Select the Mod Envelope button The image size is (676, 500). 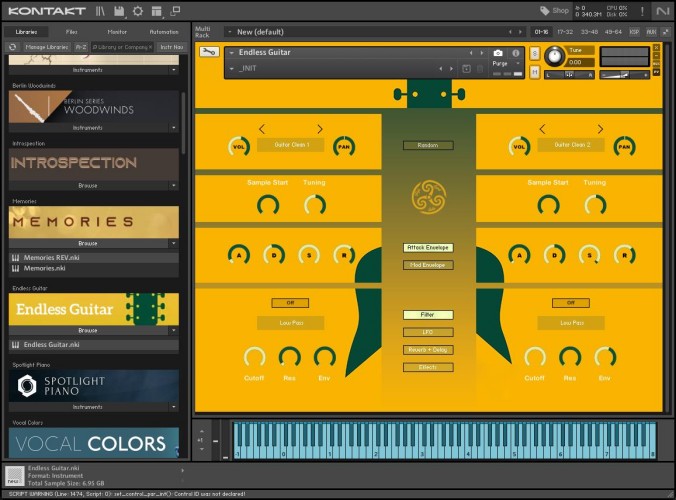coord(428,265)
